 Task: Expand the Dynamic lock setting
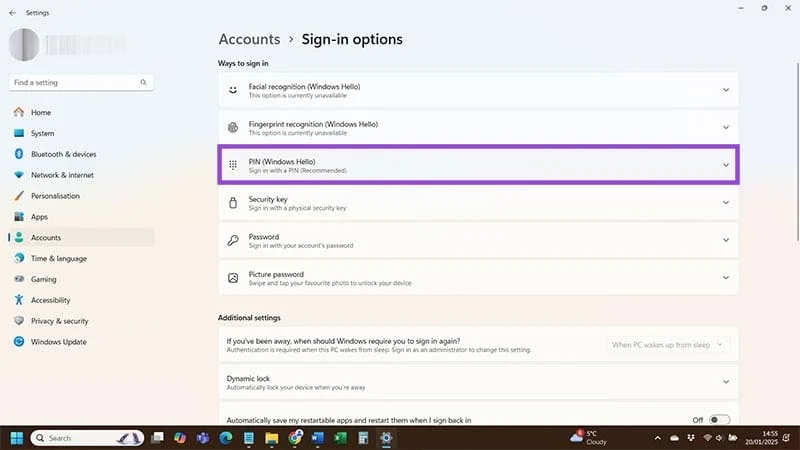(x=478, y=382)
